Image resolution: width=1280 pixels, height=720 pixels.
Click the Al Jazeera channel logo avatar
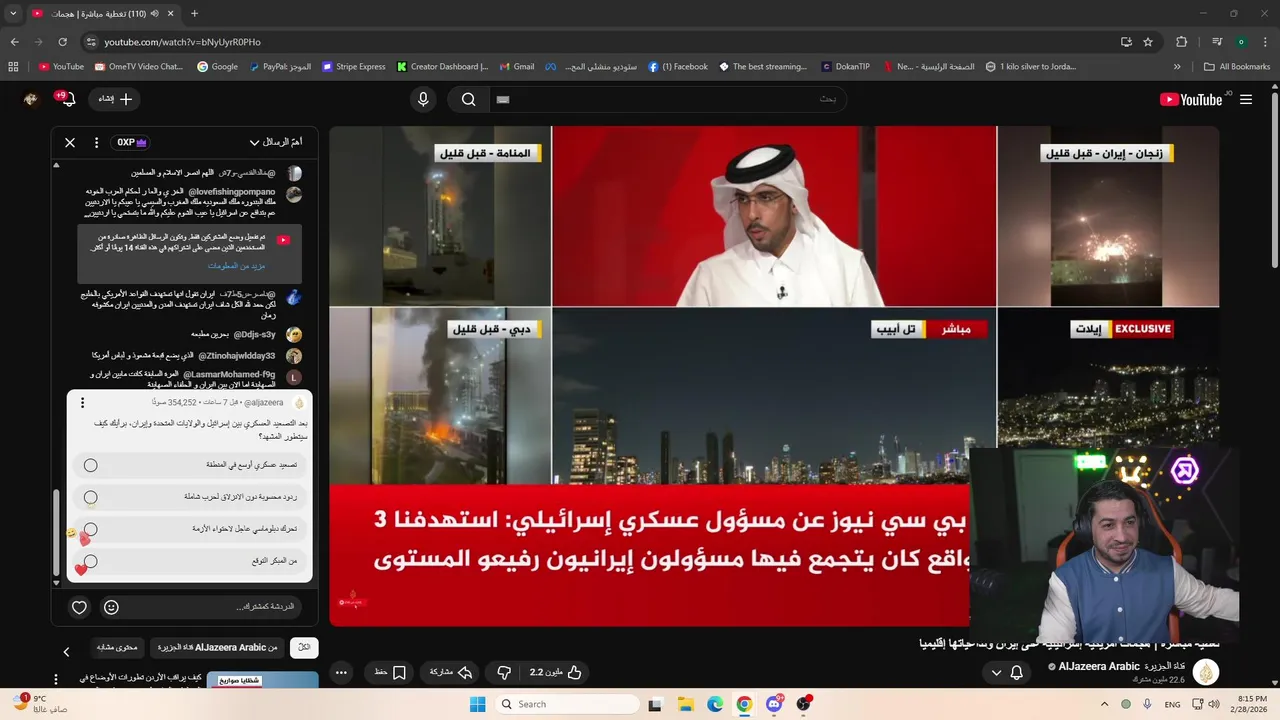point(1206,672)
